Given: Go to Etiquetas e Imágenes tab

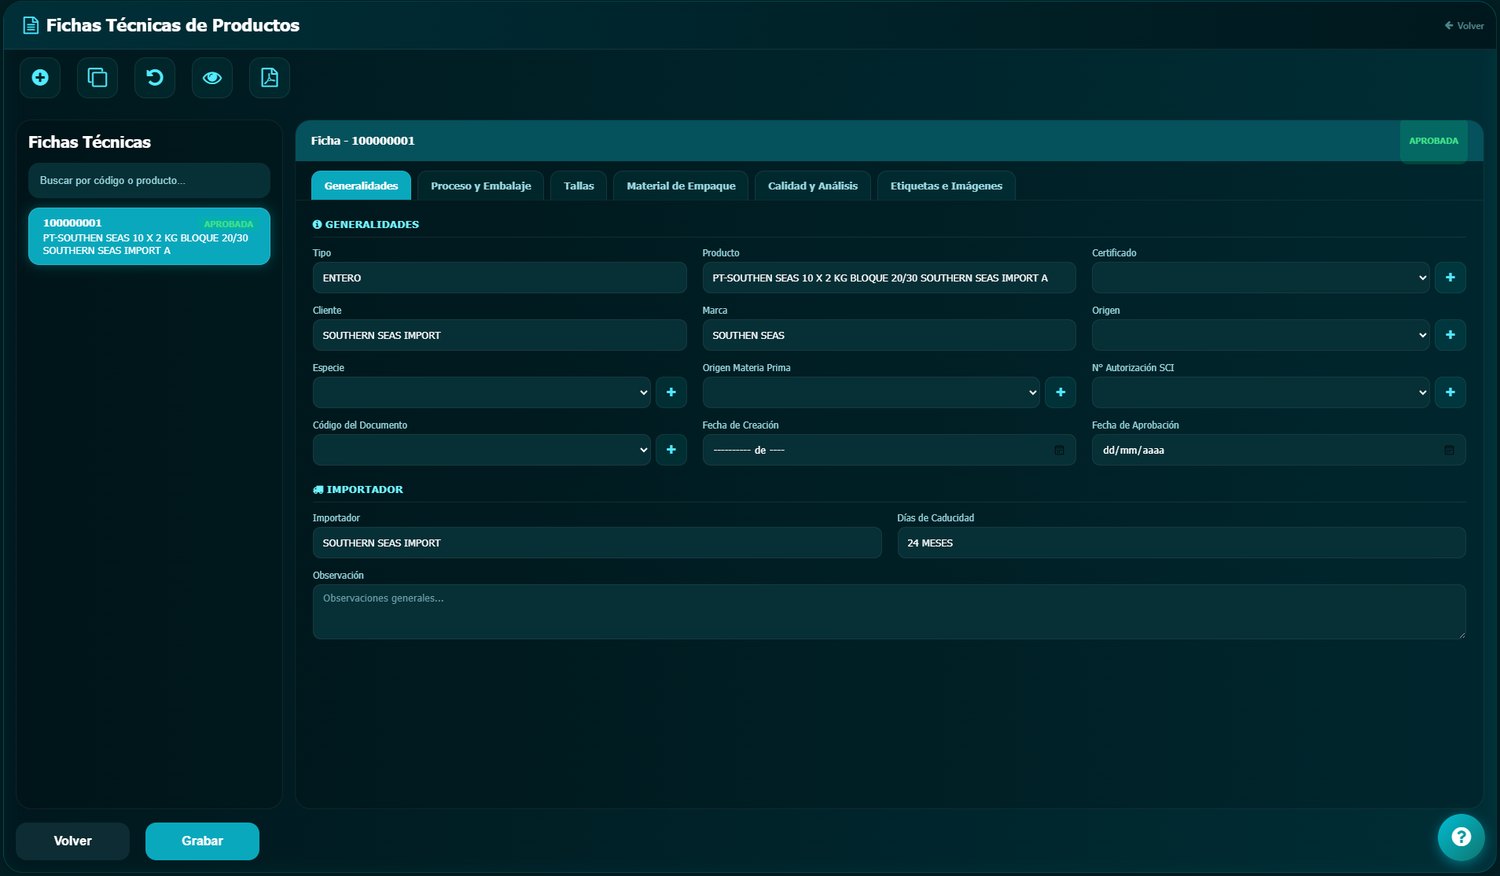Looking at the screenshot, I should 946,186.
